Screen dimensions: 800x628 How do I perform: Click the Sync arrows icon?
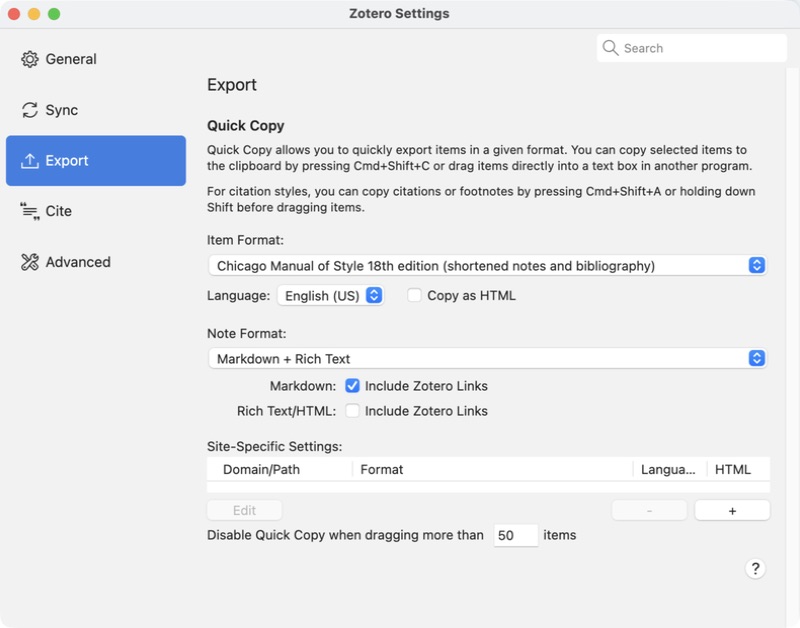[30, 110]
